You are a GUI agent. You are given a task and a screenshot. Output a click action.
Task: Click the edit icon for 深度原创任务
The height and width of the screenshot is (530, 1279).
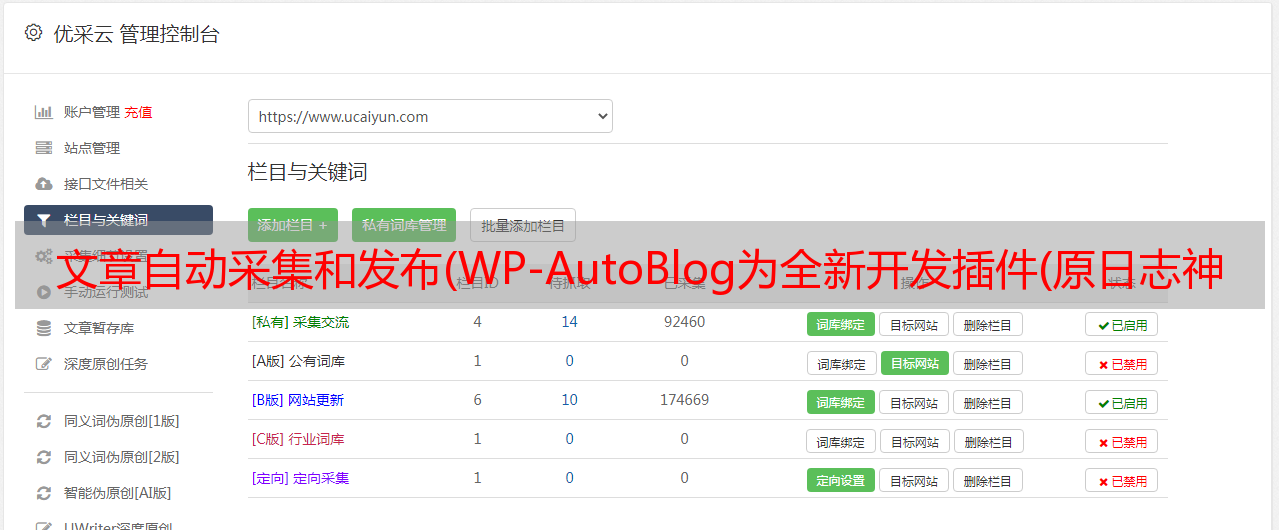pyautogui.click(x=44, y=364)
